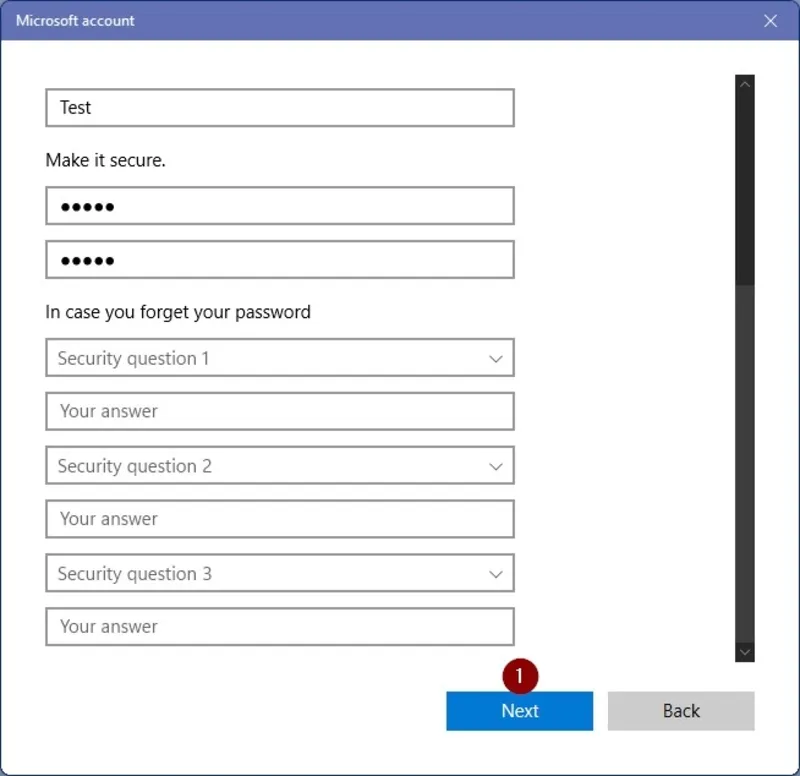Close the Microsoft account dialog
This screenshot has width=800, height=776.
(x=770, y=21)
